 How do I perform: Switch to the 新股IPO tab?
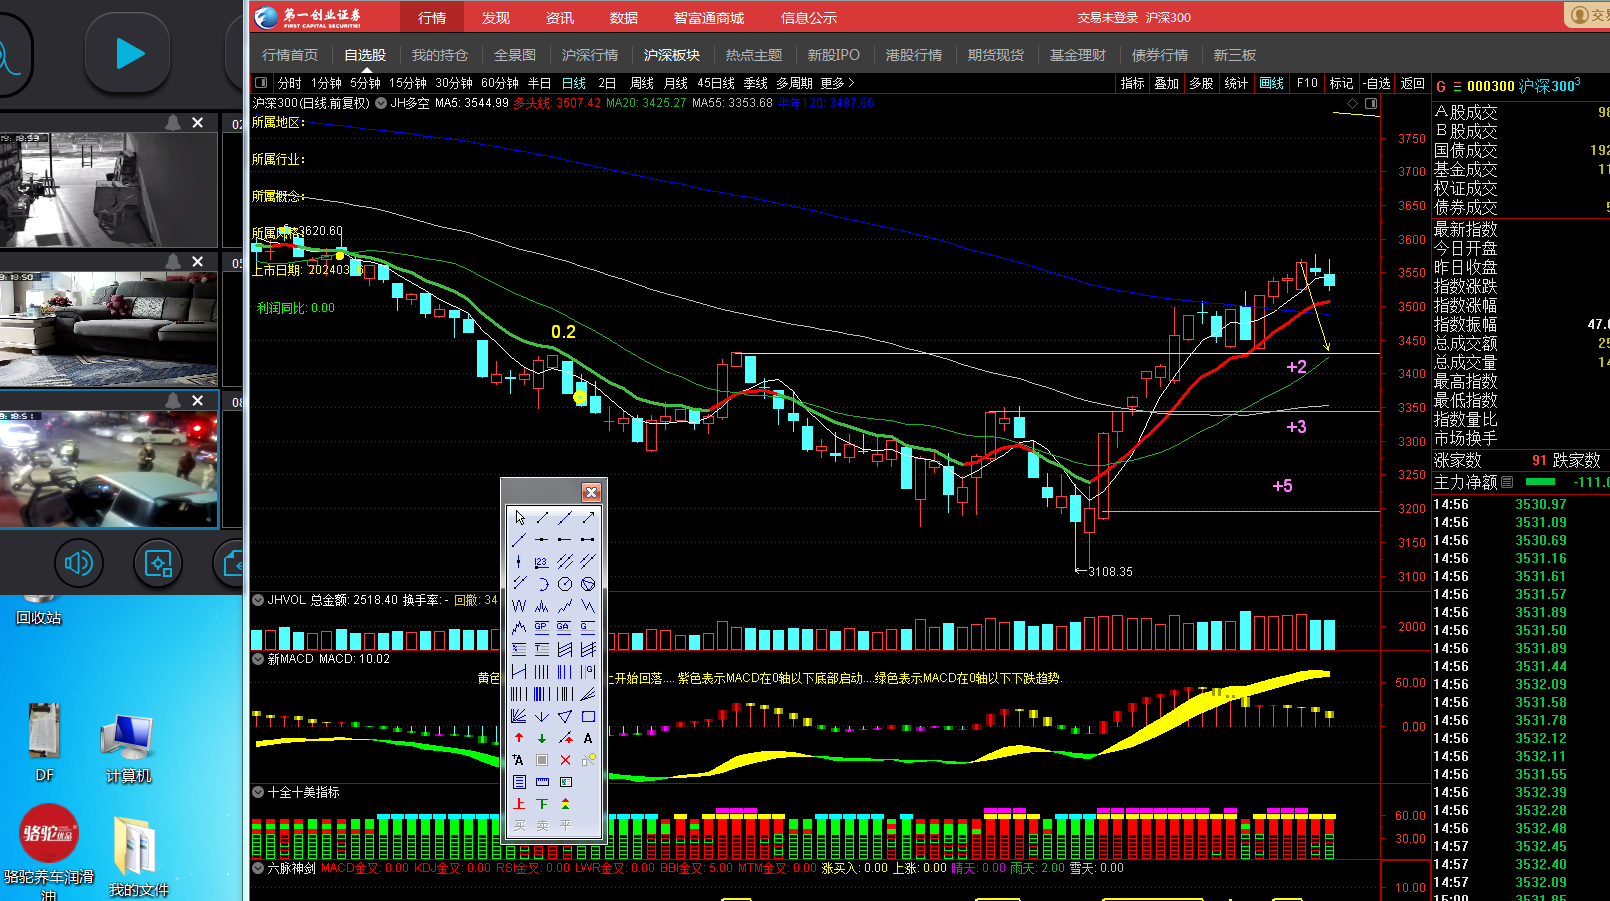pyautogui.click(x=834, y=55)
